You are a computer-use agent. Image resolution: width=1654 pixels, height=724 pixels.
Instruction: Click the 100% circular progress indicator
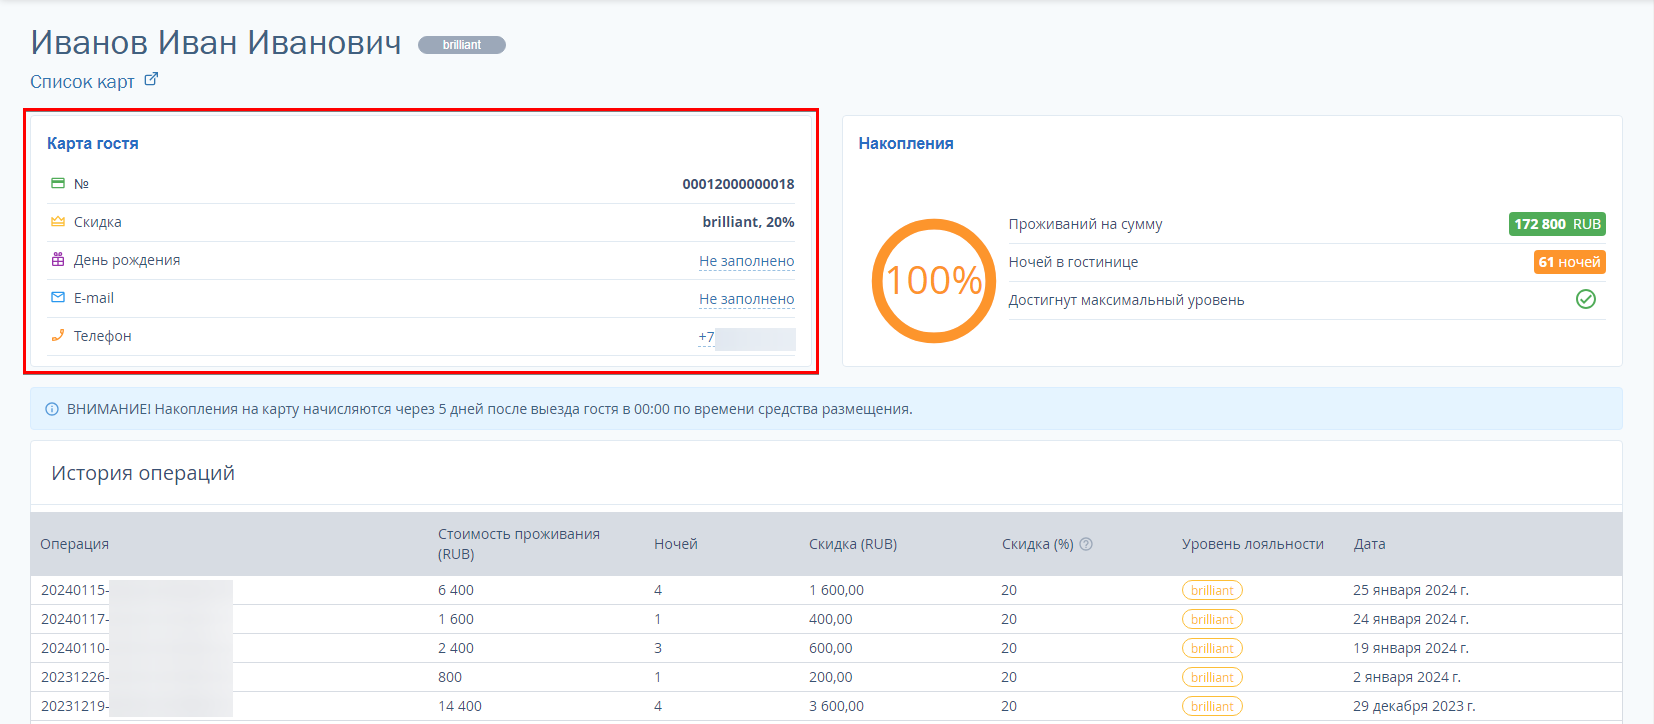(x=934, y=281)
